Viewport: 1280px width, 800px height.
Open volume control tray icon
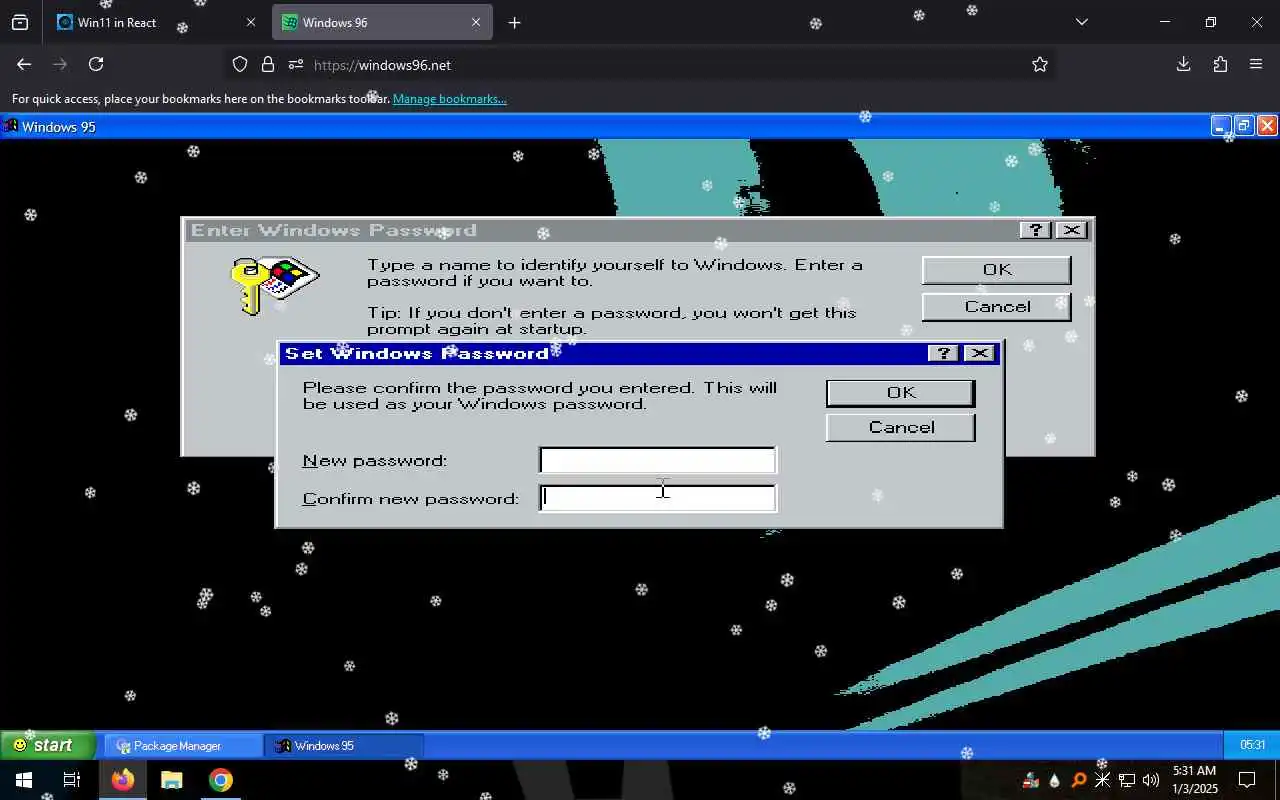click(1150, 780)
